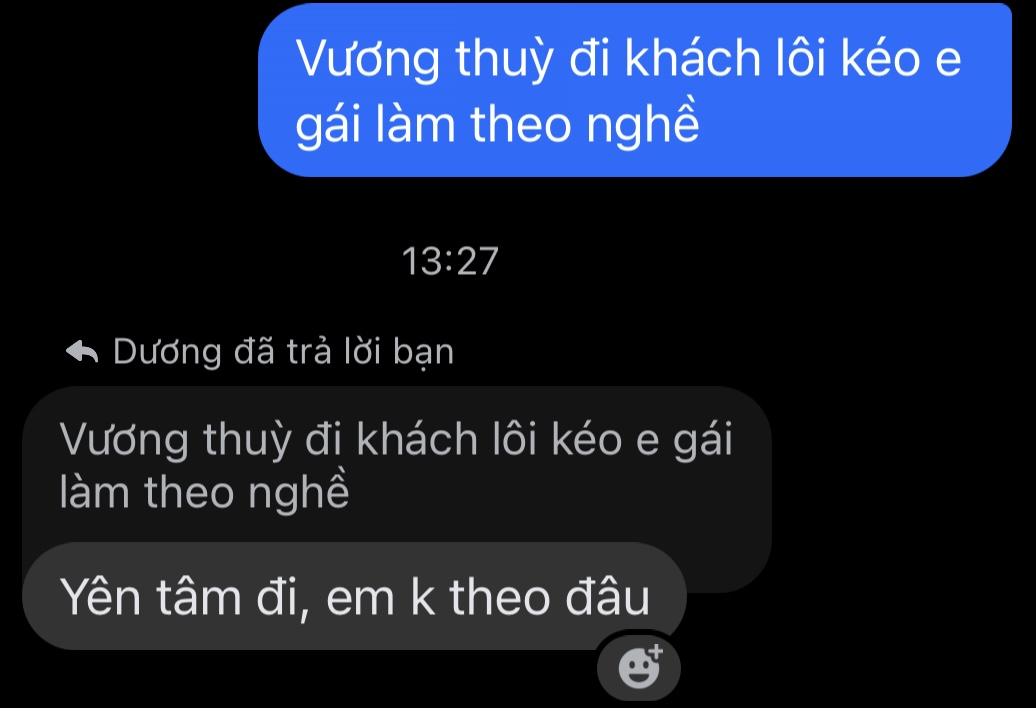Screen dimensions: 1036x708
Task: Jump to original via quoted gray message
Action: point(396,466)
